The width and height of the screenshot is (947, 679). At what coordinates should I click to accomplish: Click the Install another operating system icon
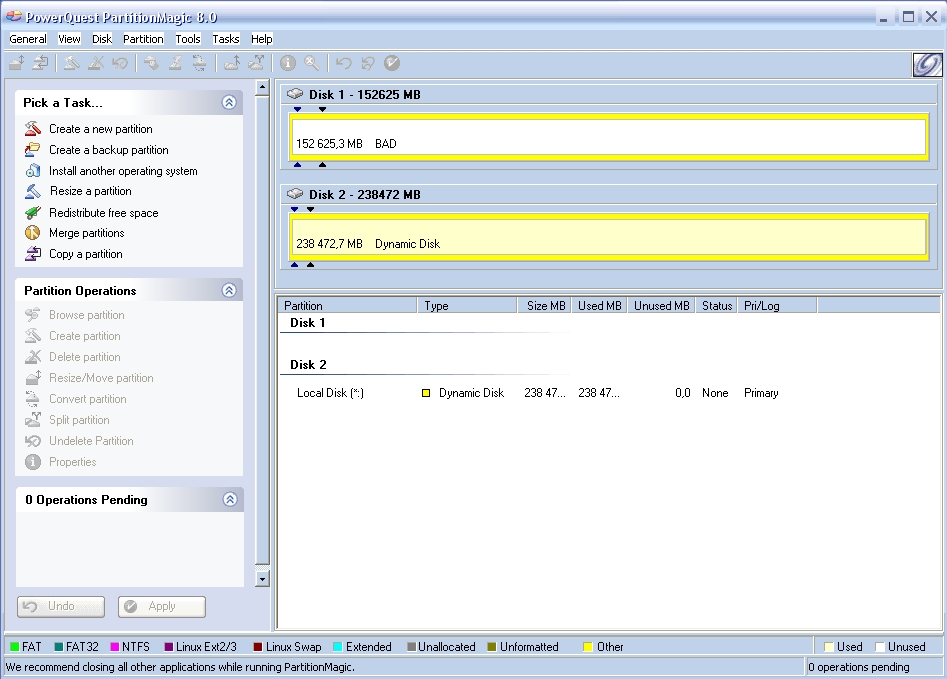pyautogui.click(x=33, y=171)
